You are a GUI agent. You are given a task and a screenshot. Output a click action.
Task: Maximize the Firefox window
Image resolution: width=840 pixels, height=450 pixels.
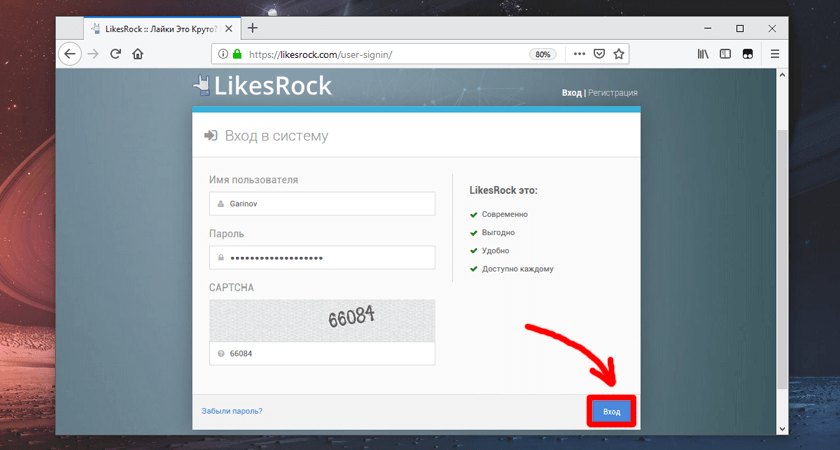pos(740,28)
